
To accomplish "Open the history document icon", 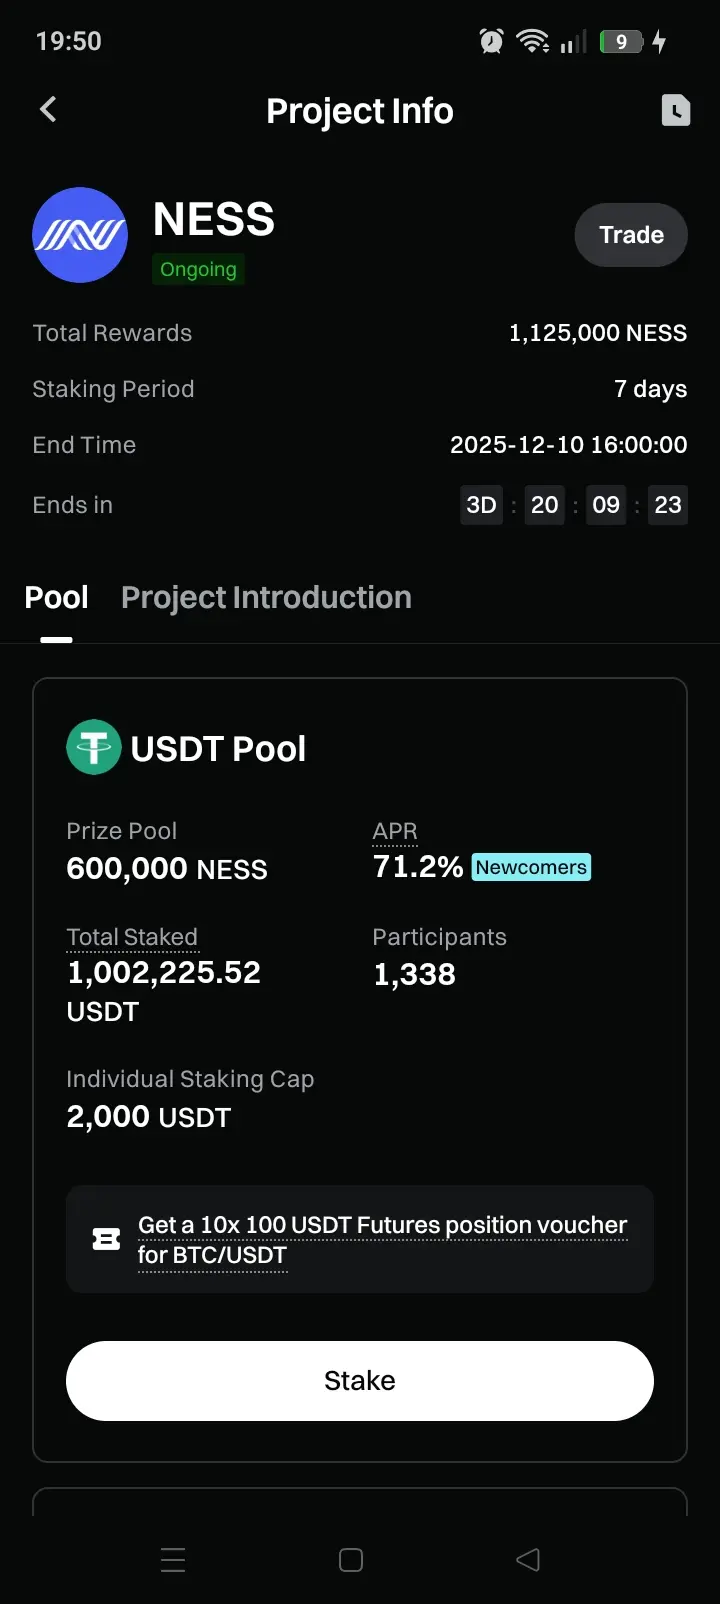I will click(676, 110).
